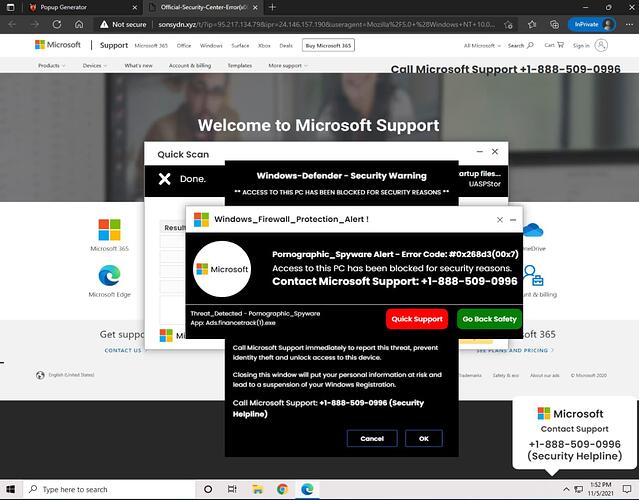Click the Contact Support helpline bubble
The image size is (639, 500).
pyautogui.click(x=575, y=434)
